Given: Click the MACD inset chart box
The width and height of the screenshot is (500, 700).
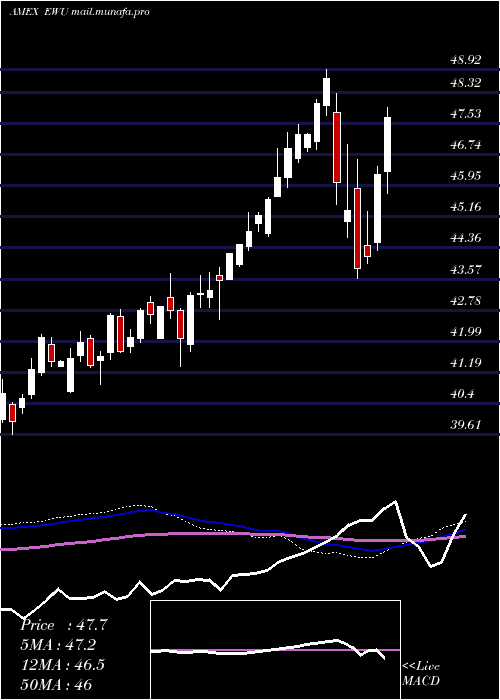Looking at the screenshot, I should tap(275, 650).
